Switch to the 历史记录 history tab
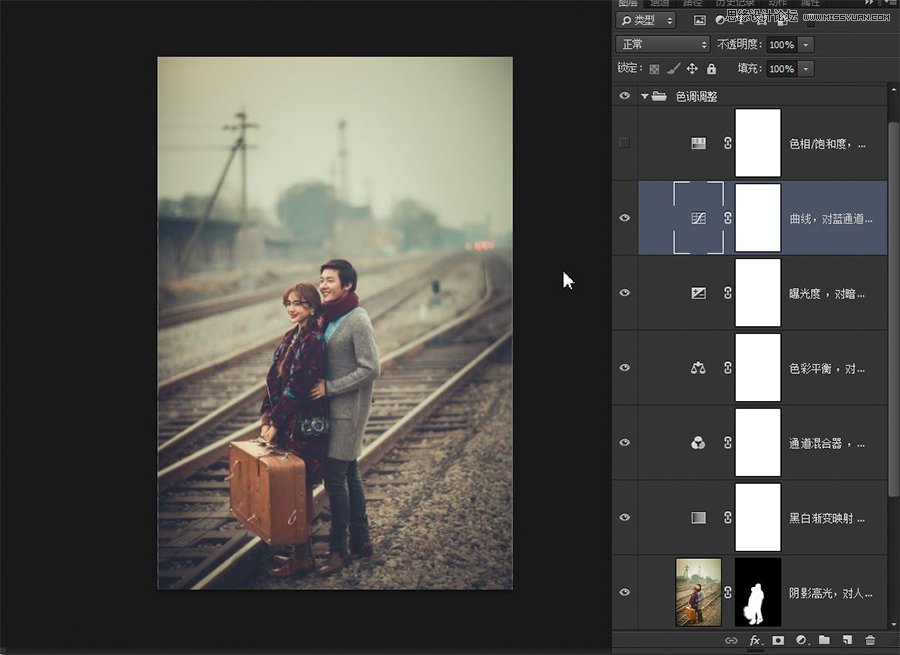Image resolution: width=900 pixels, height=655 pixels. tap(735, 3)
